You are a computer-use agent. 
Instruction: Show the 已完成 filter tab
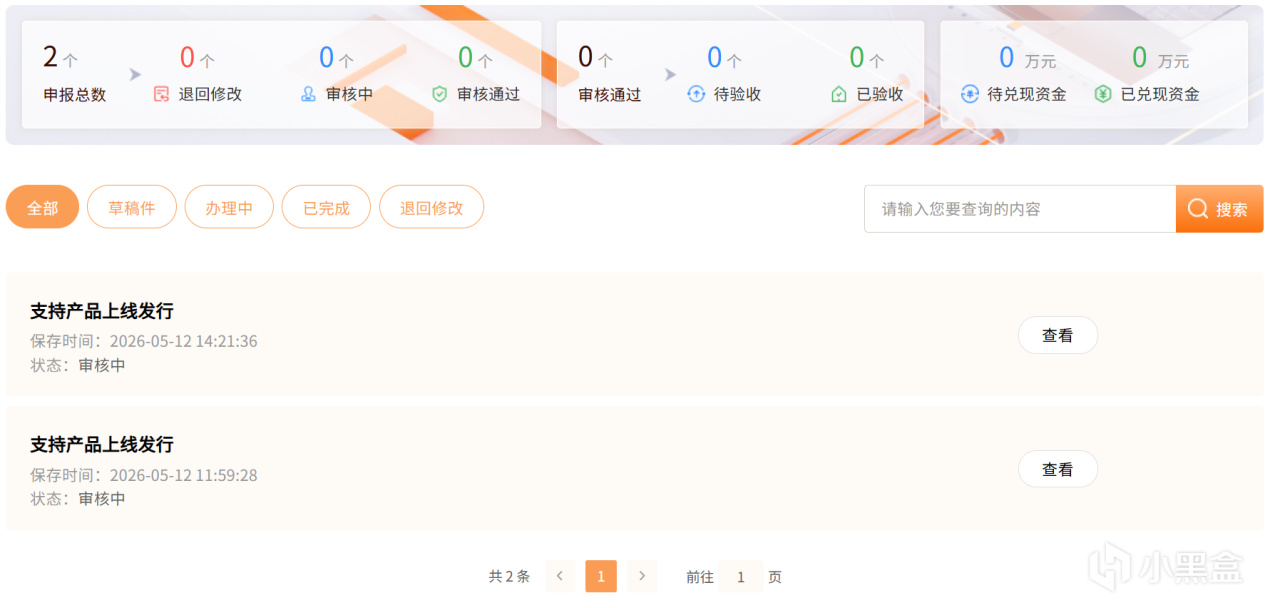(326, 207)
